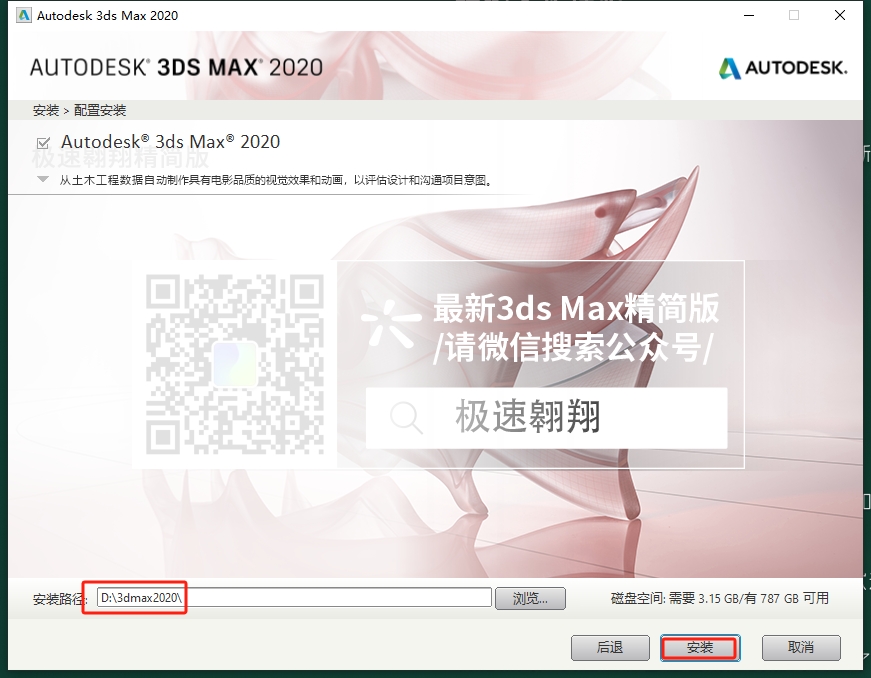Close the Autodesk 3ds Max 2020 installer
The width and height of the screenshot is (871, 678).
(842, 15)
